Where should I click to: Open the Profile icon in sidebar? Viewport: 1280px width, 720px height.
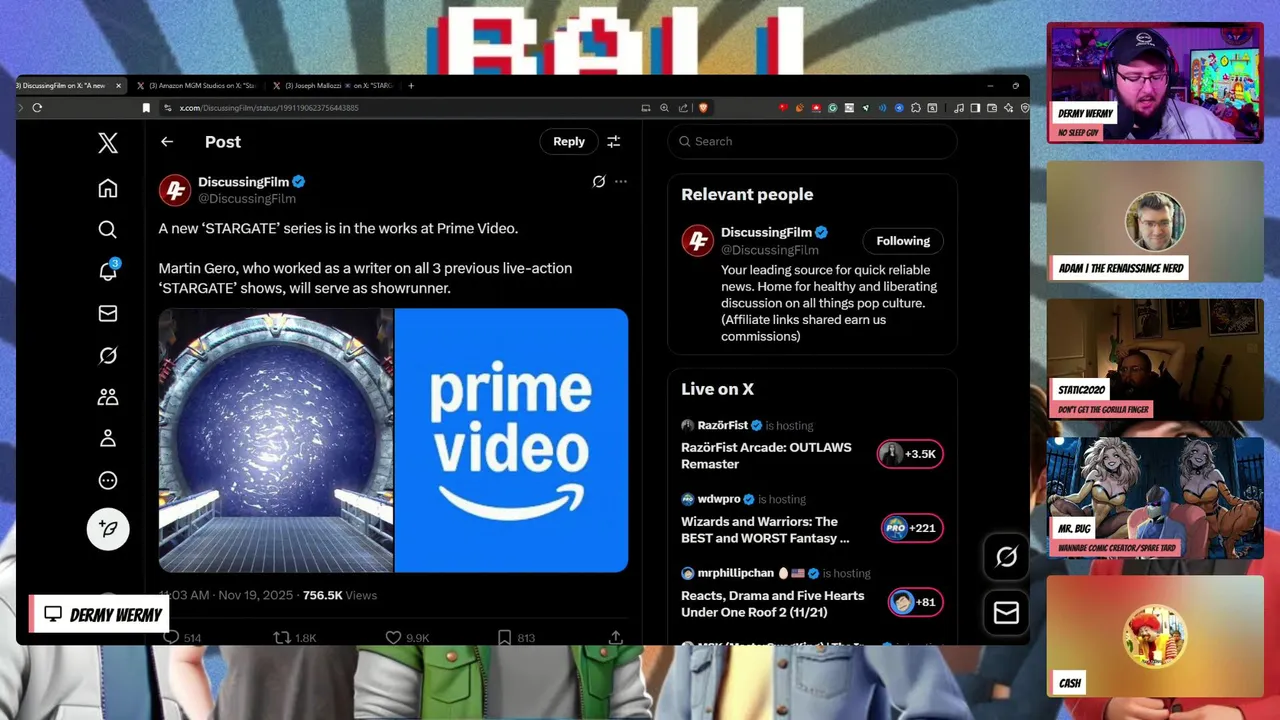pyautogui.click(x=108, y=438)
